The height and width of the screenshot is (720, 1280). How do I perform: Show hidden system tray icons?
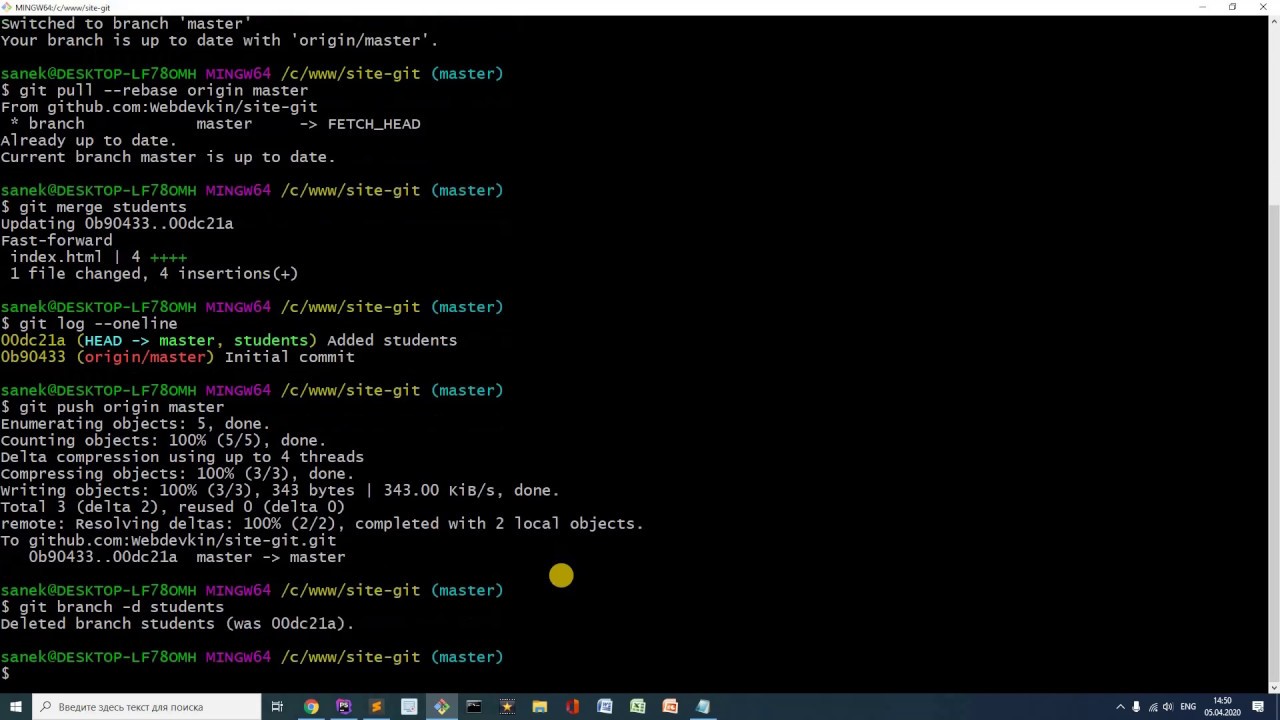pyautogui.click(x=1120, y=707)
